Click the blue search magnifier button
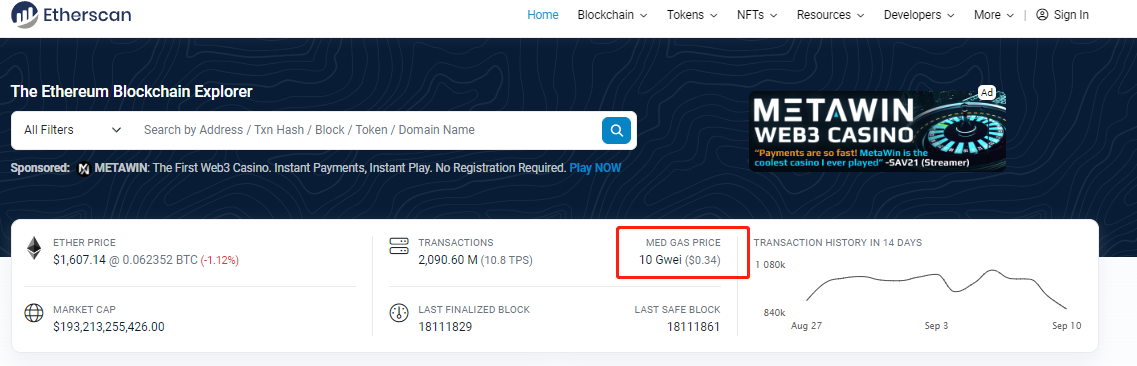The width and height of the screenshot is (1137, 366). [616, 130]
